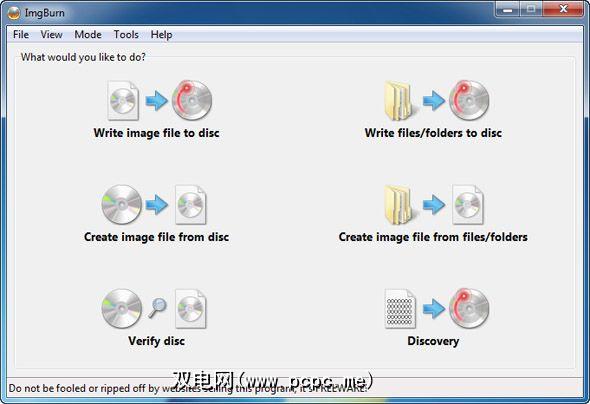Click the ImgBurn app icon in title bar
This screenshot has width=590, height=404.
pos(14,13)
